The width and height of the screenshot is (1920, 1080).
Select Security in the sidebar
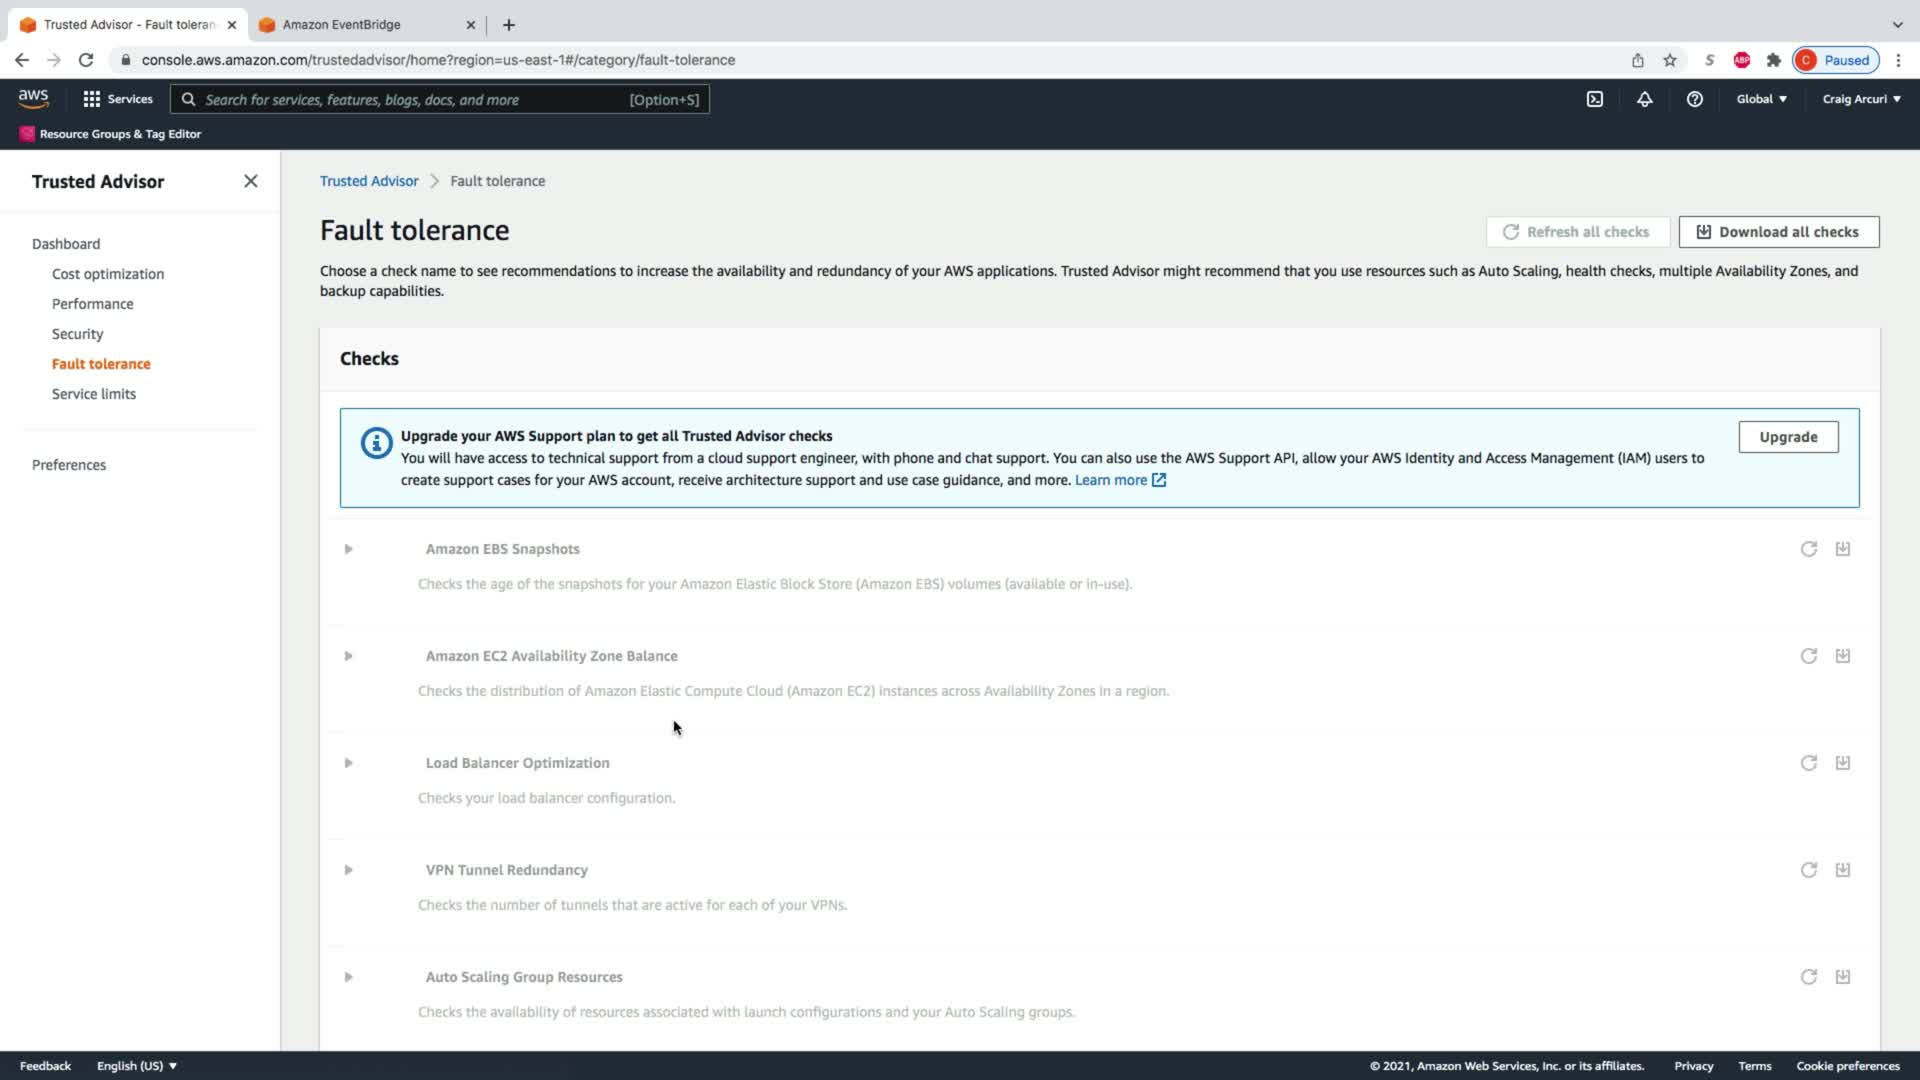[77, 334]
